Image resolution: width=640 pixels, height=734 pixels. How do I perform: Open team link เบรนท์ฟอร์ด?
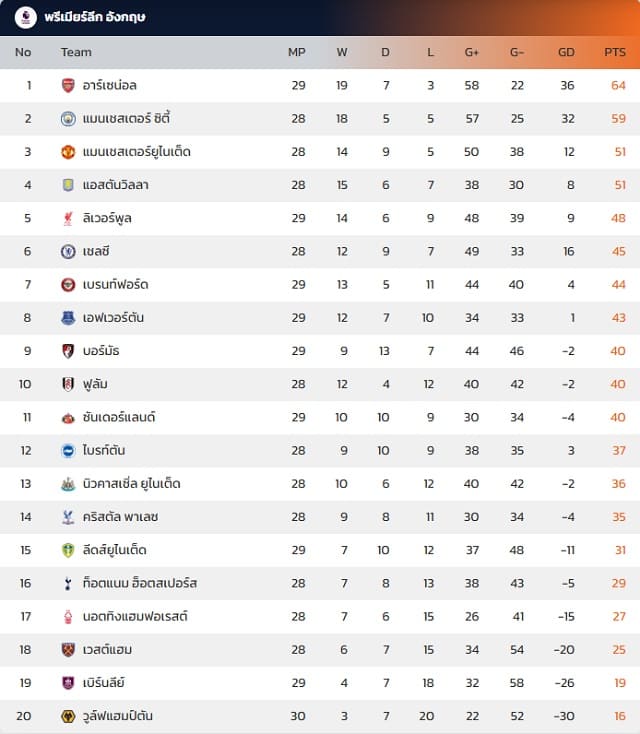click(116, 285)
